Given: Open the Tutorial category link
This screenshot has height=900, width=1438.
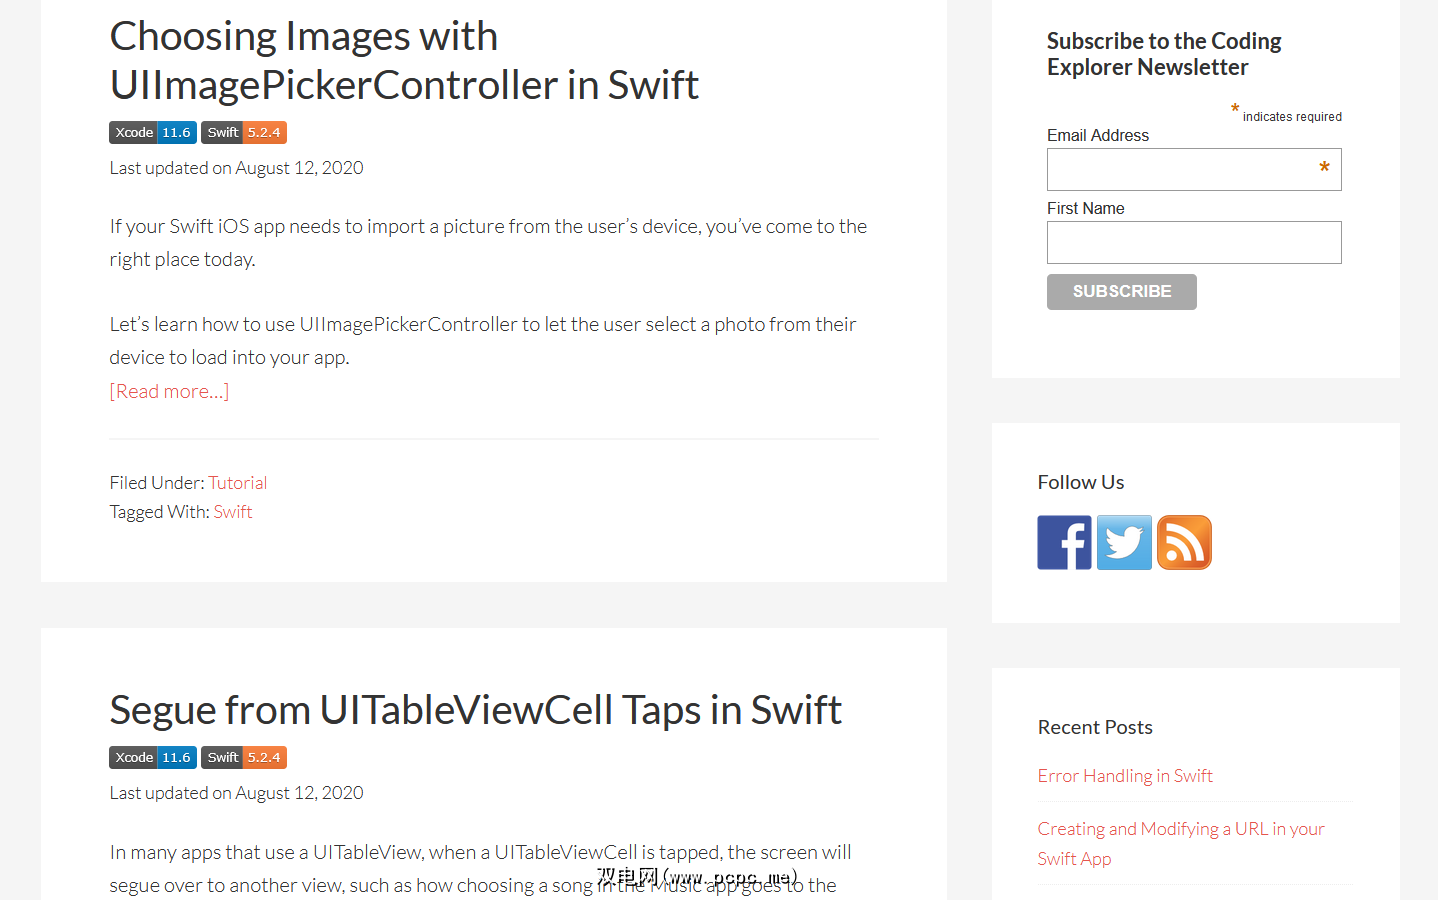Looking at the screenshot, I should click(237, 483).
